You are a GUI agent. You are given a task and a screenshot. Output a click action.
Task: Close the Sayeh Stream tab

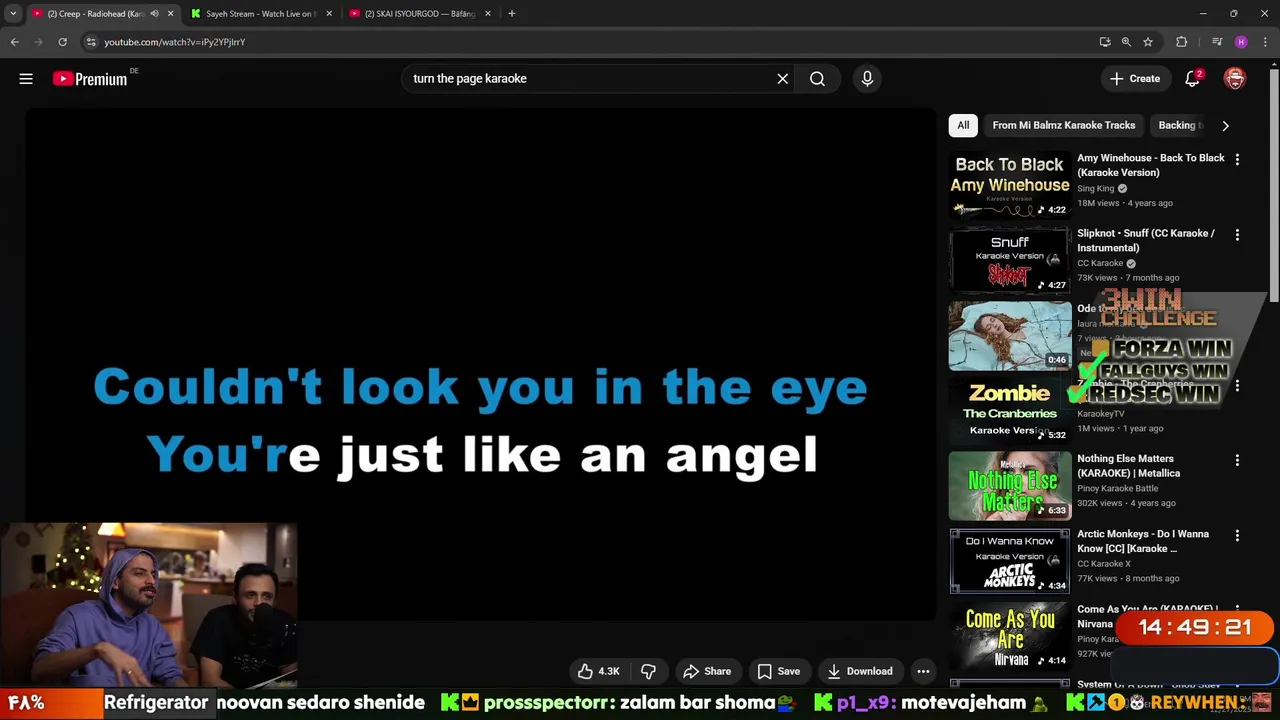(329, 14)
